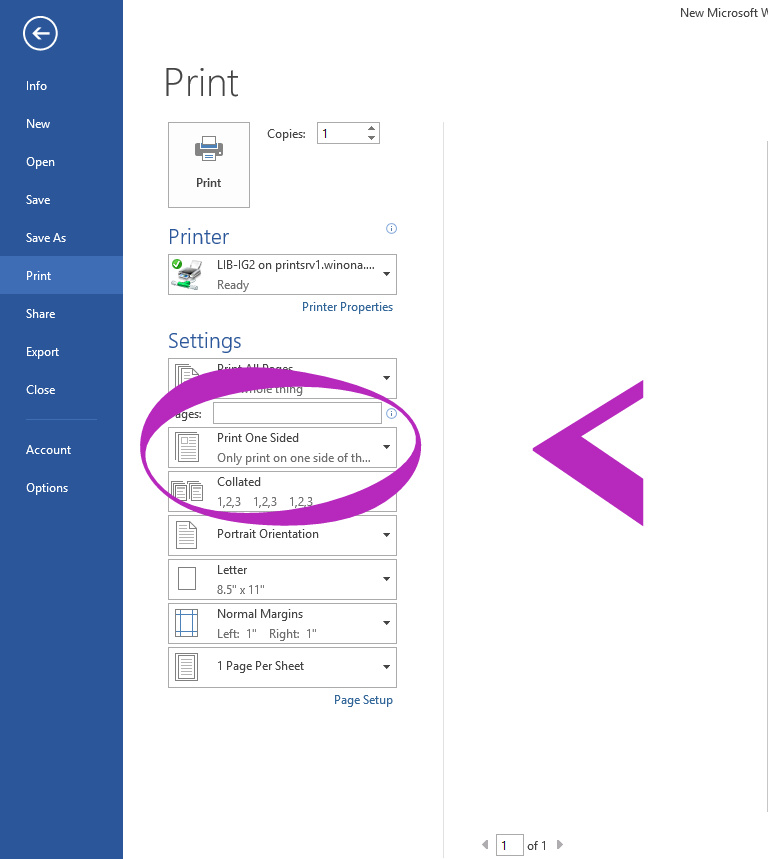This screenshot has width=768, height=859.
Task: Open Export in the backstage sidebar
Action: tap(43, 352)
